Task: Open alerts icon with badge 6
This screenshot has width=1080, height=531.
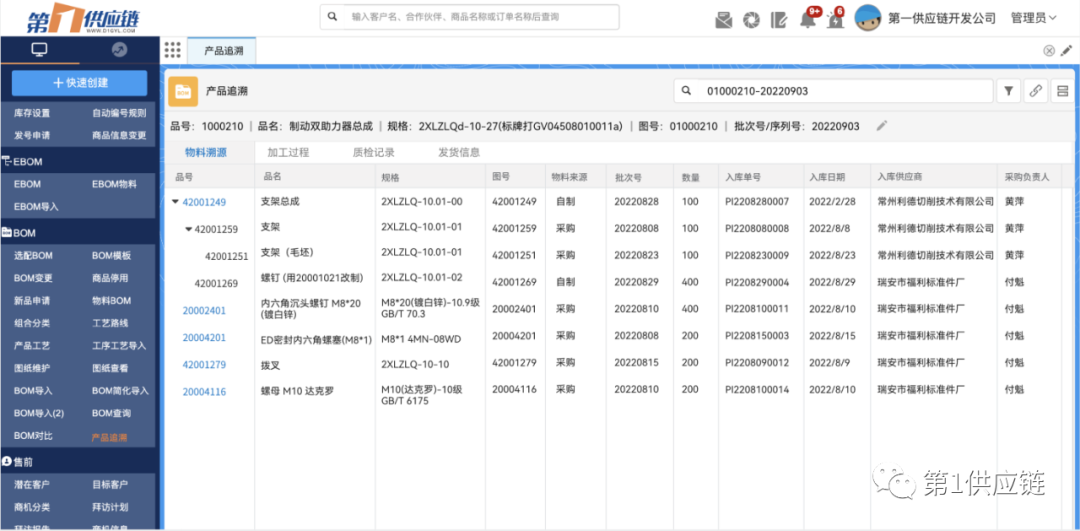Action: coord(835,19)
